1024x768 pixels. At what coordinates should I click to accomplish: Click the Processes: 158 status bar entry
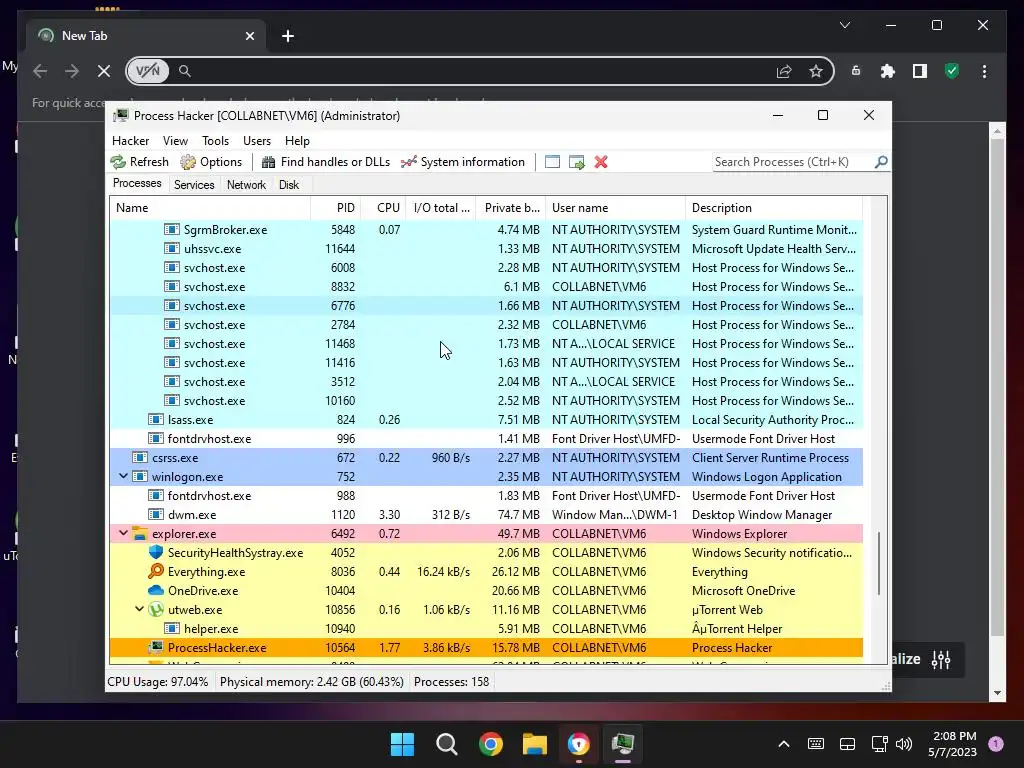(451, 682)
